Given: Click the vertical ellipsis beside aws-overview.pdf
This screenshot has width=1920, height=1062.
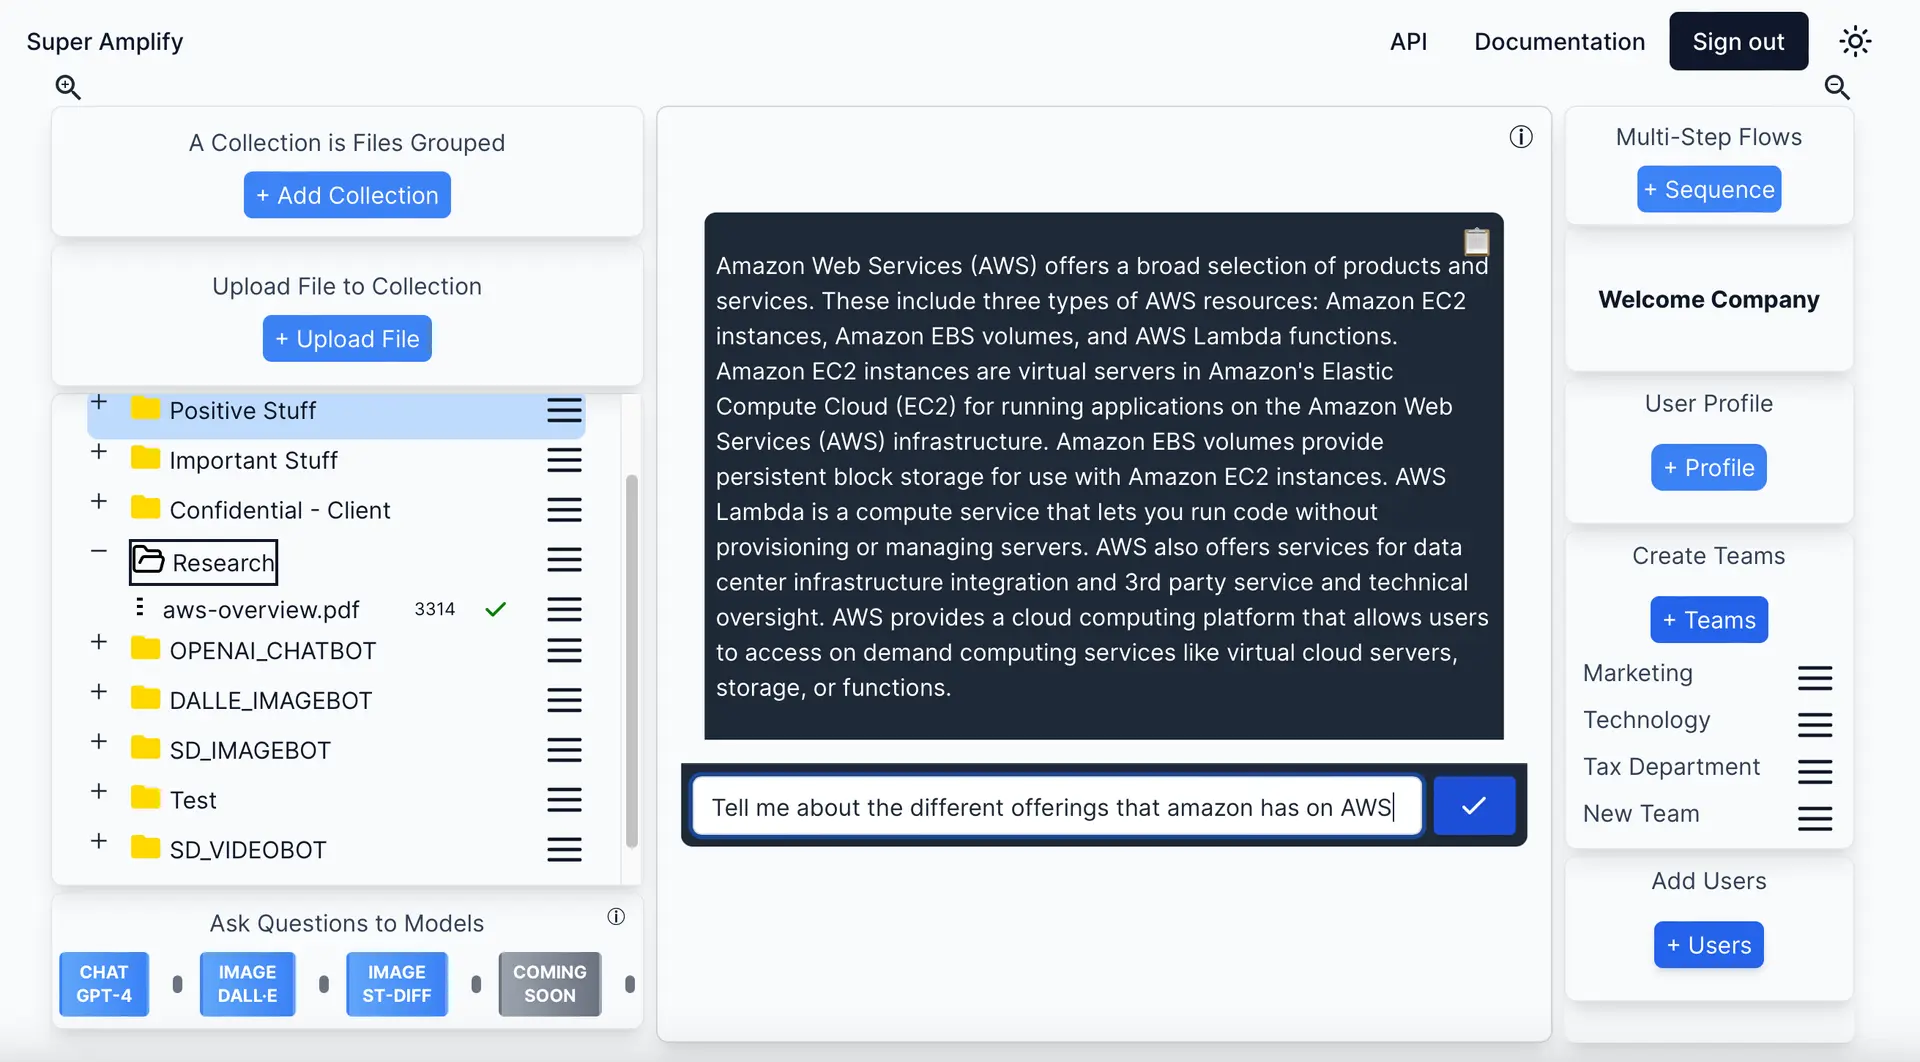Looking at the screenshot, I should coord(139,608).
